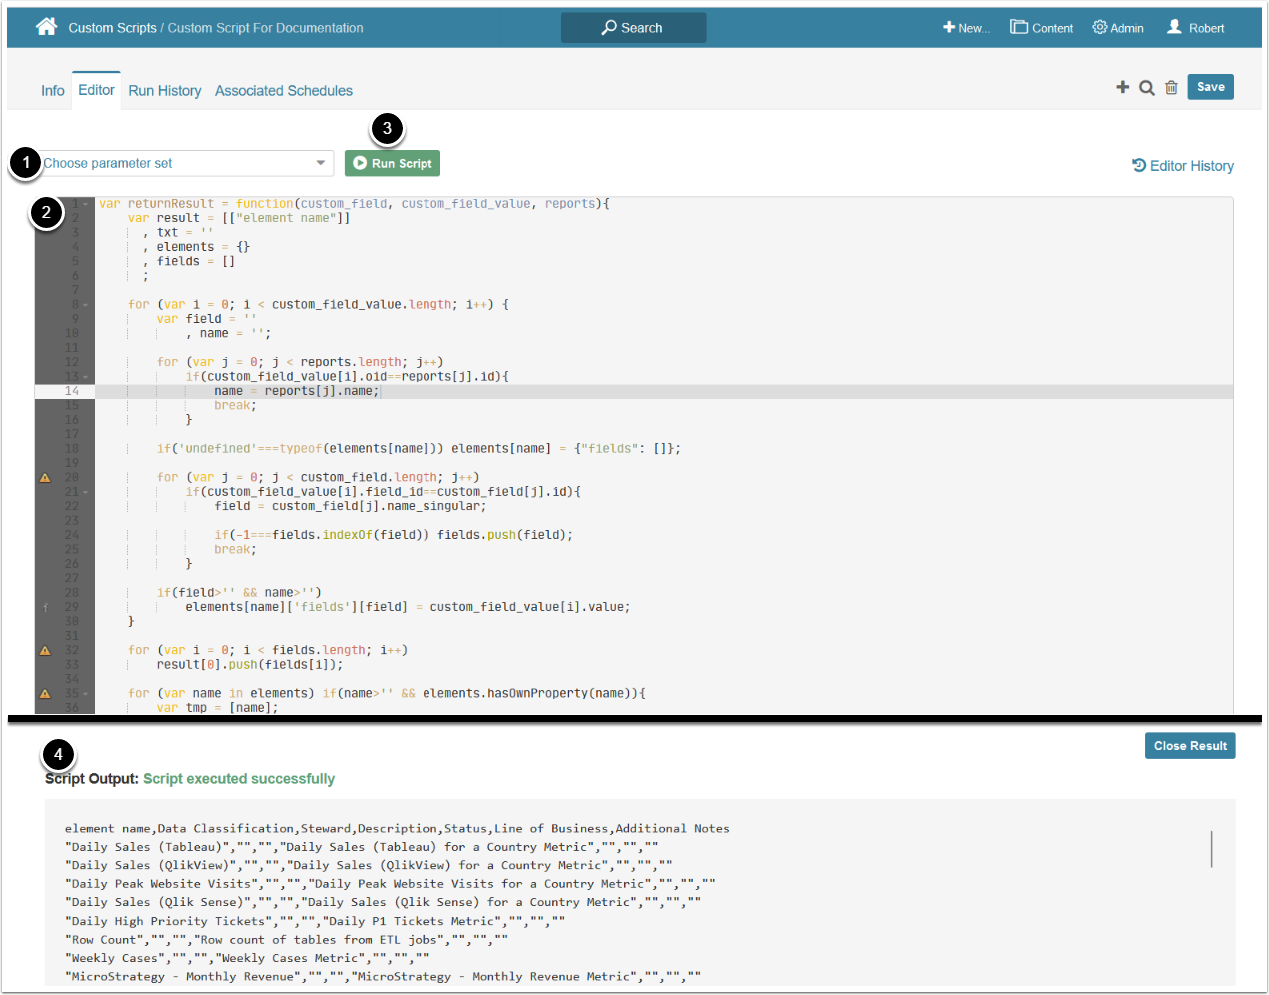Expand the Choose parameter set dropdown
Screen dimensions: 1269x995
320,163
